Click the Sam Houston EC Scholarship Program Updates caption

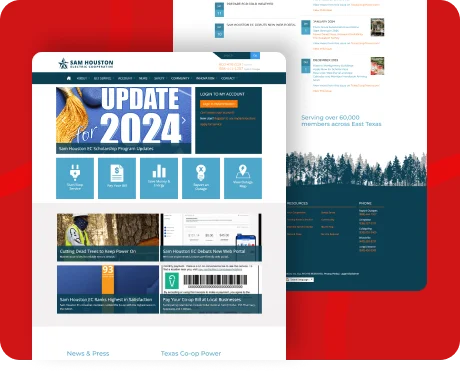(106, 149)
